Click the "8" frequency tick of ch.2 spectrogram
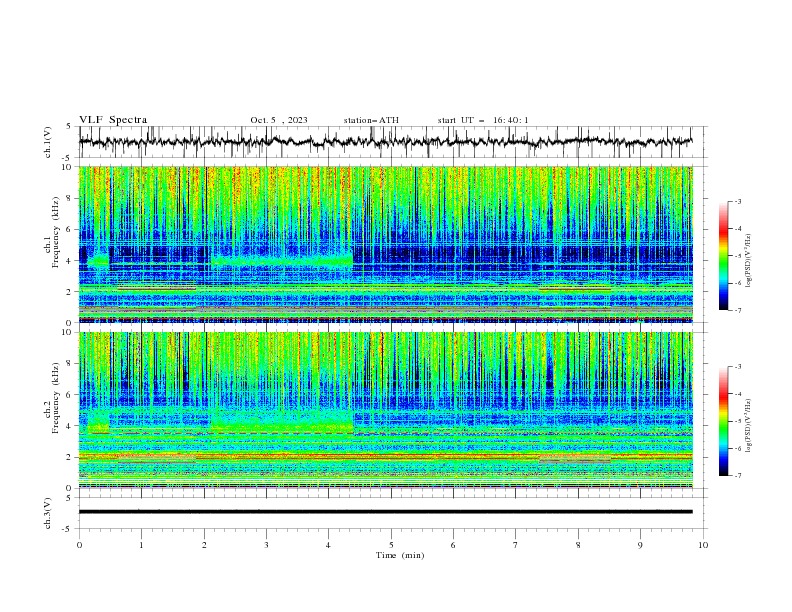 (71, 364)
